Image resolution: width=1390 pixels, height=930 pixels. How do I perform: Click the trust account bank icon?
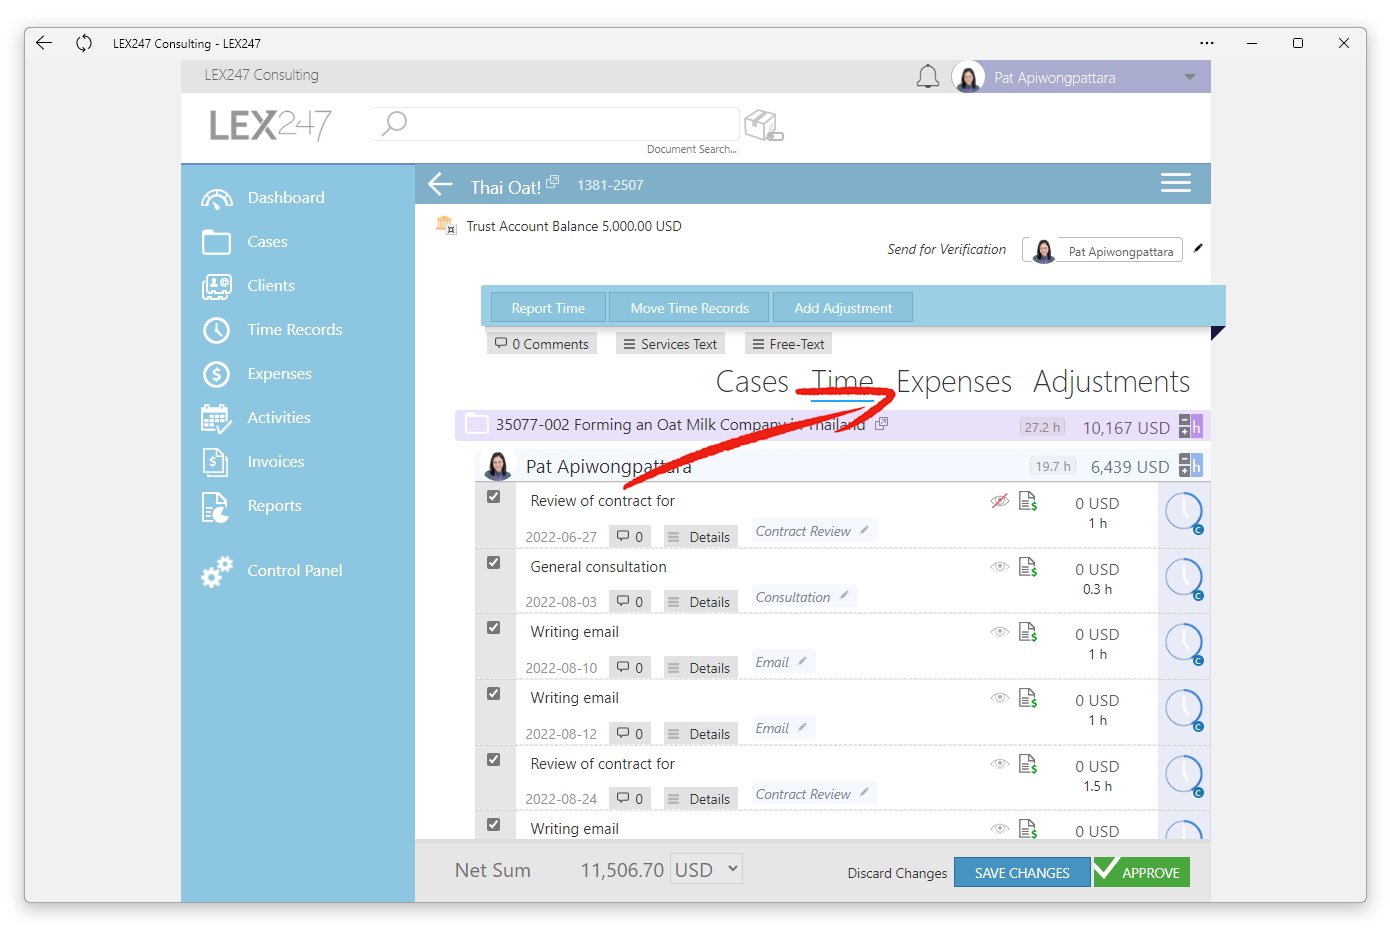[x=445, y=225]
